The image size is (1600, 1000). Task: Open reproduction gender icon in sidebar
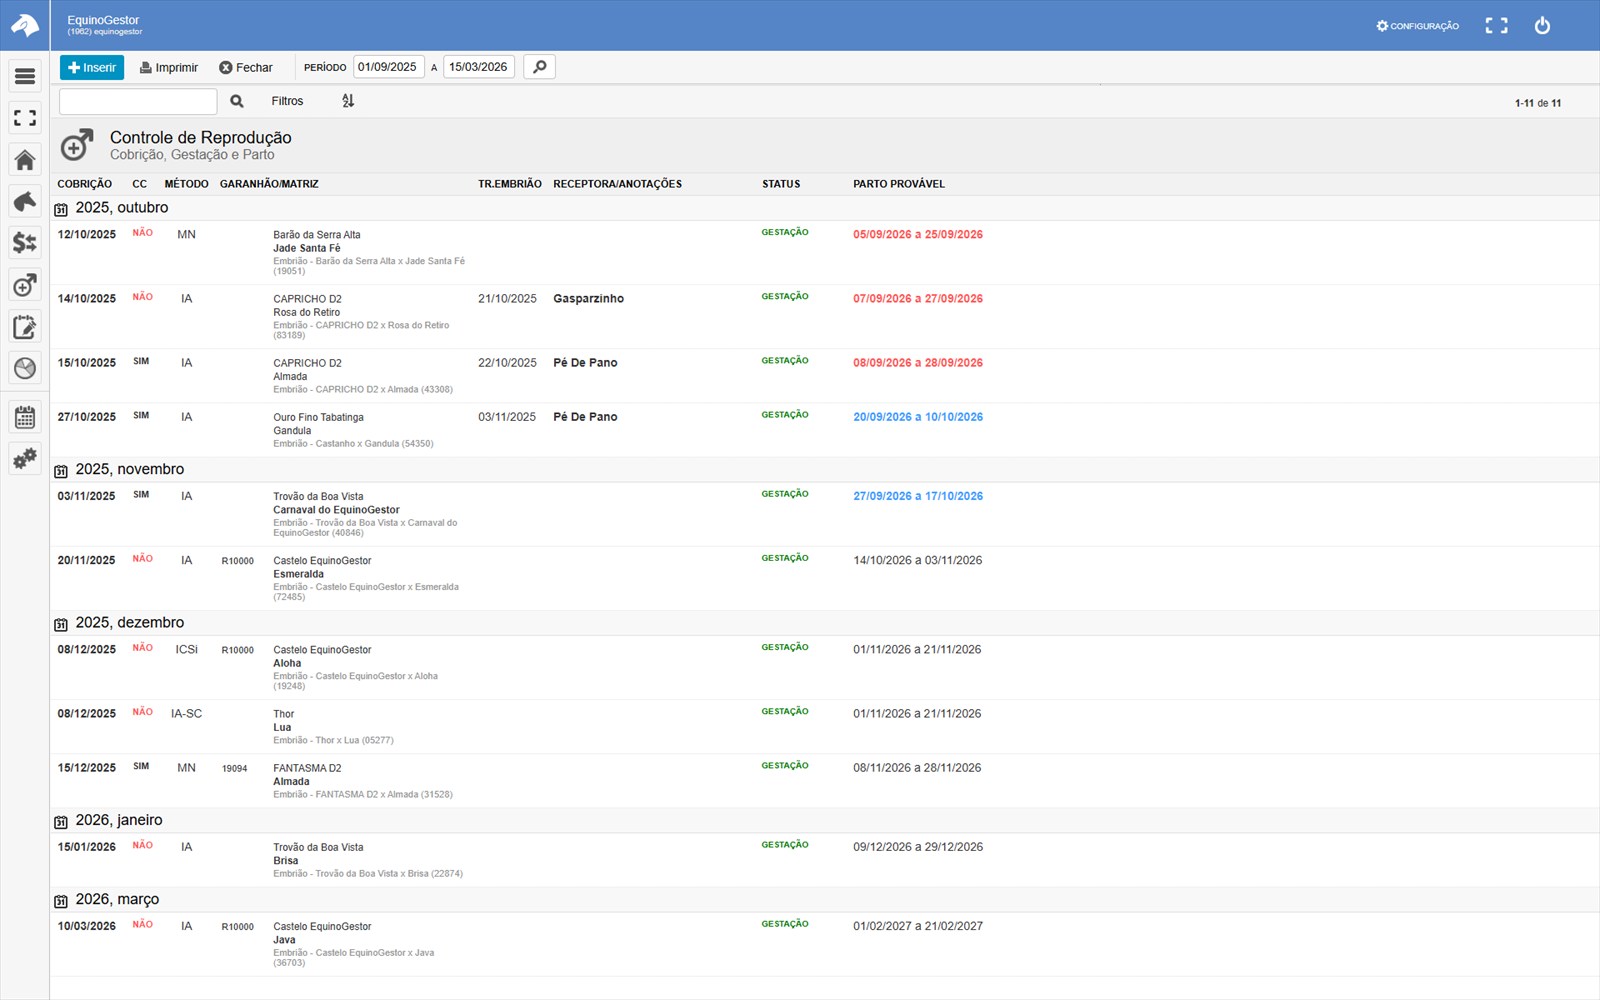(x=25, y=285)
